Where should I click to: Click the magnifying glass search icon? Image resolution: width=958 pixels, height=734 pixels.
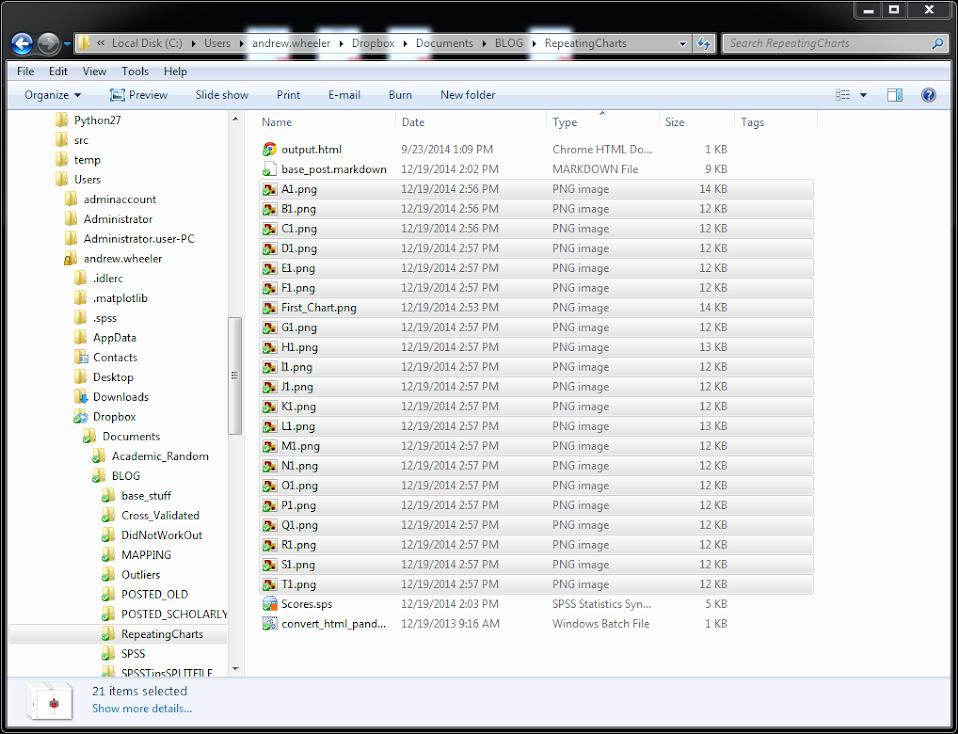point(938,43)
